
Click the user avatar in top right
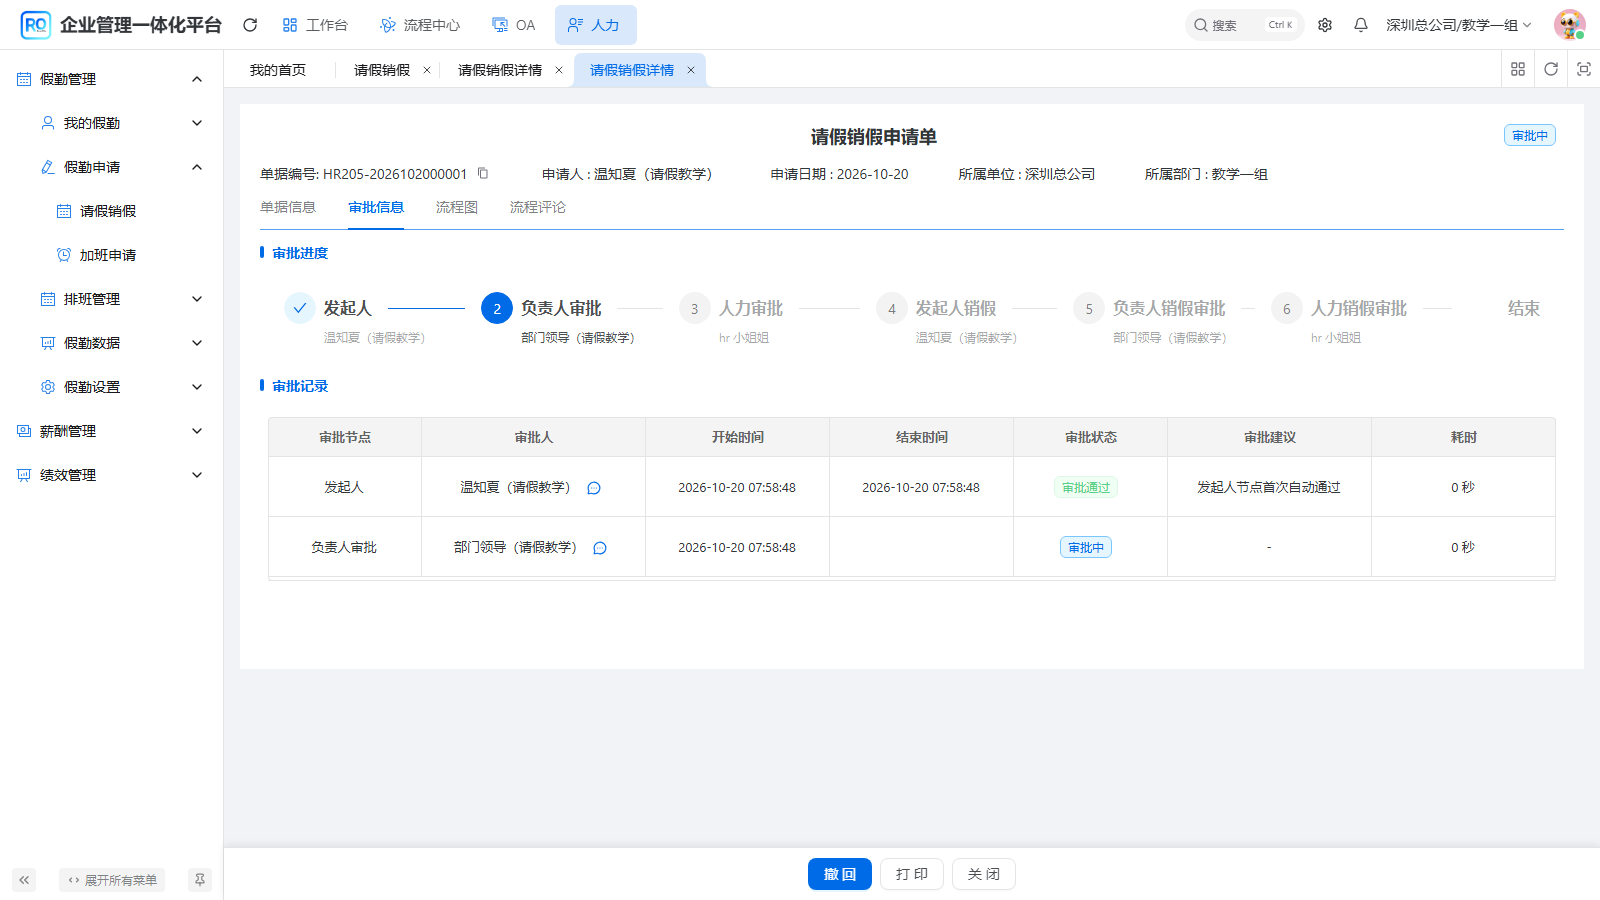[1570, 25]
